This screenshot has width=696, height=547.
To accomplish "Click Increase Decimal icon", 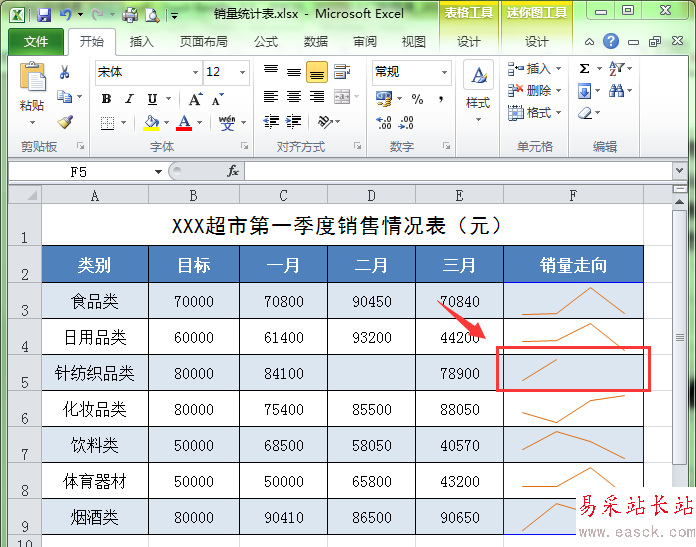I will [x=384, y=122].
